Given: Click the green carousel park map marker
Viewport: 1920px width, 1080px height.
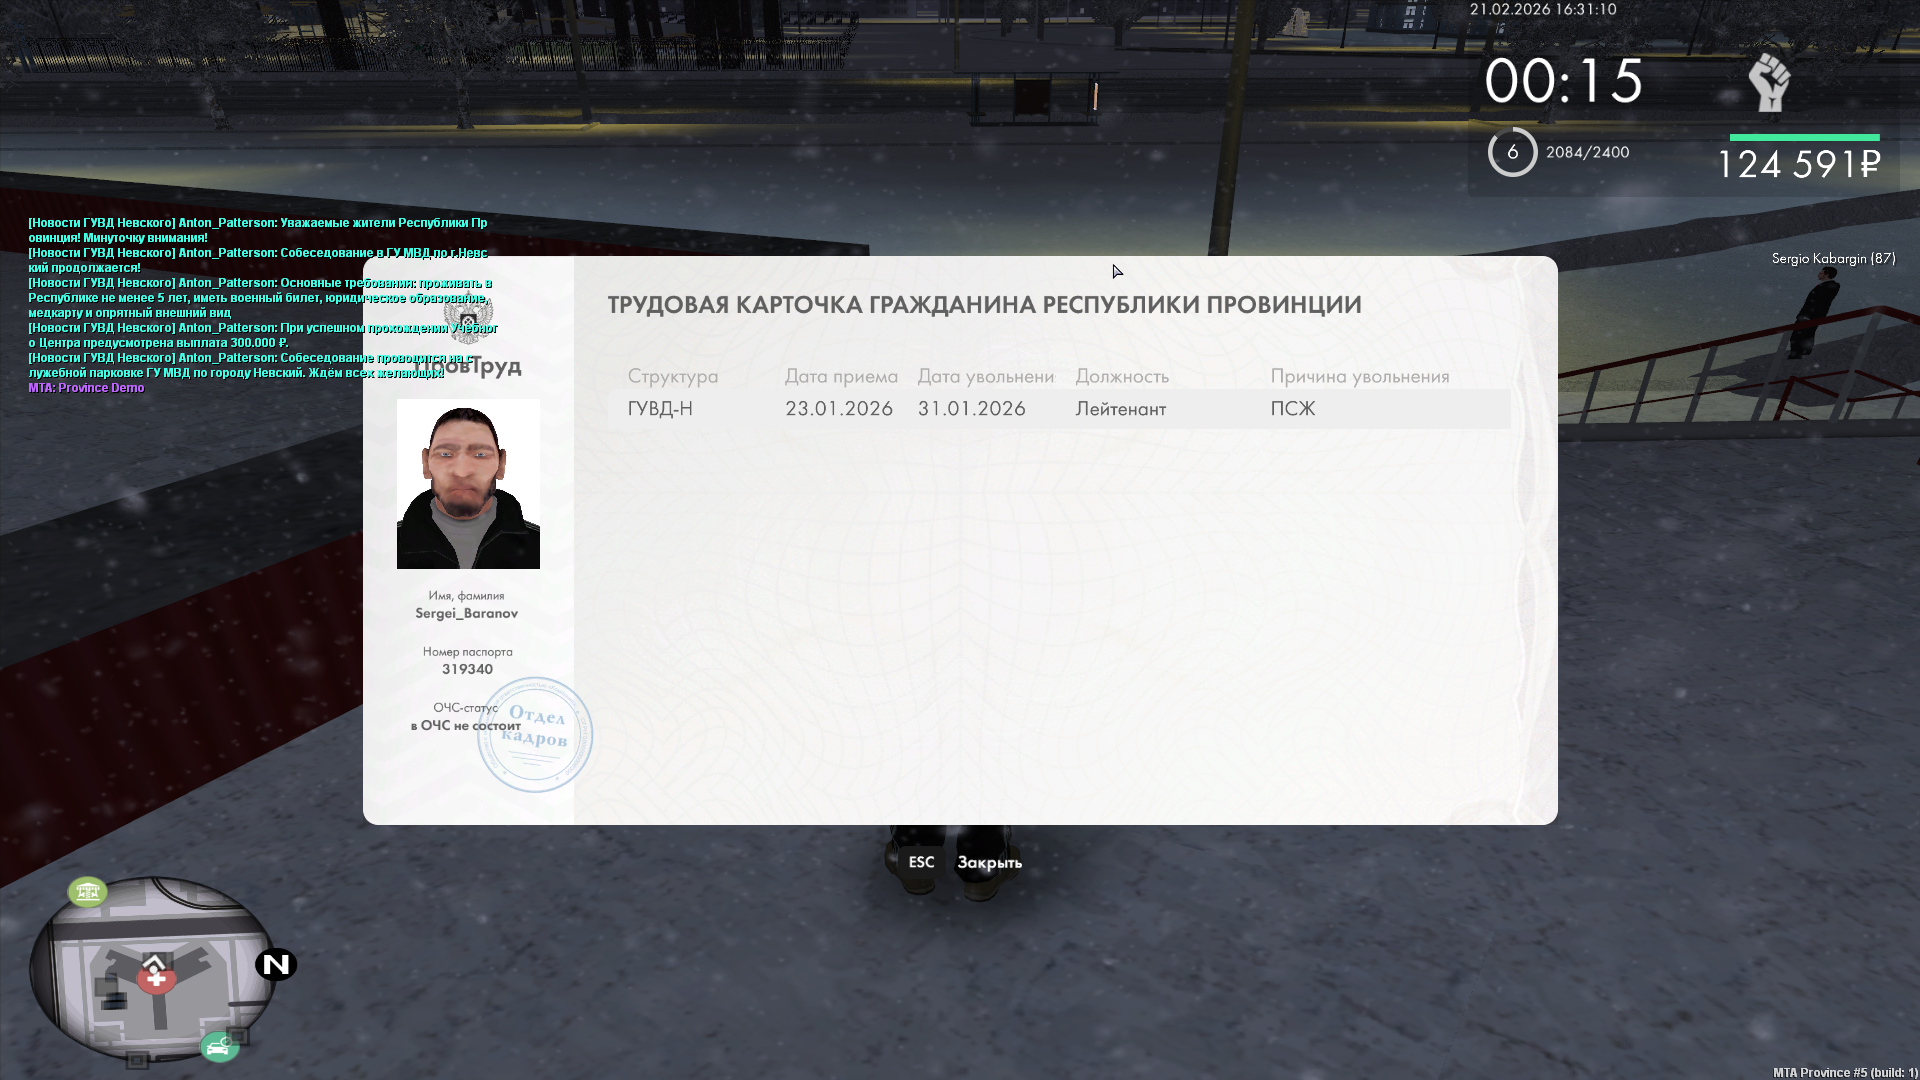Looking at the screenshot, I should [87, 890].
